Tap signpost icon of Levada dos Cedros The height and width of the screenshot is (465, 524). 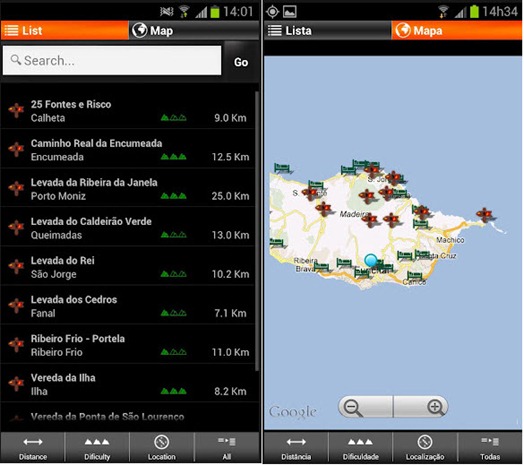16,305
